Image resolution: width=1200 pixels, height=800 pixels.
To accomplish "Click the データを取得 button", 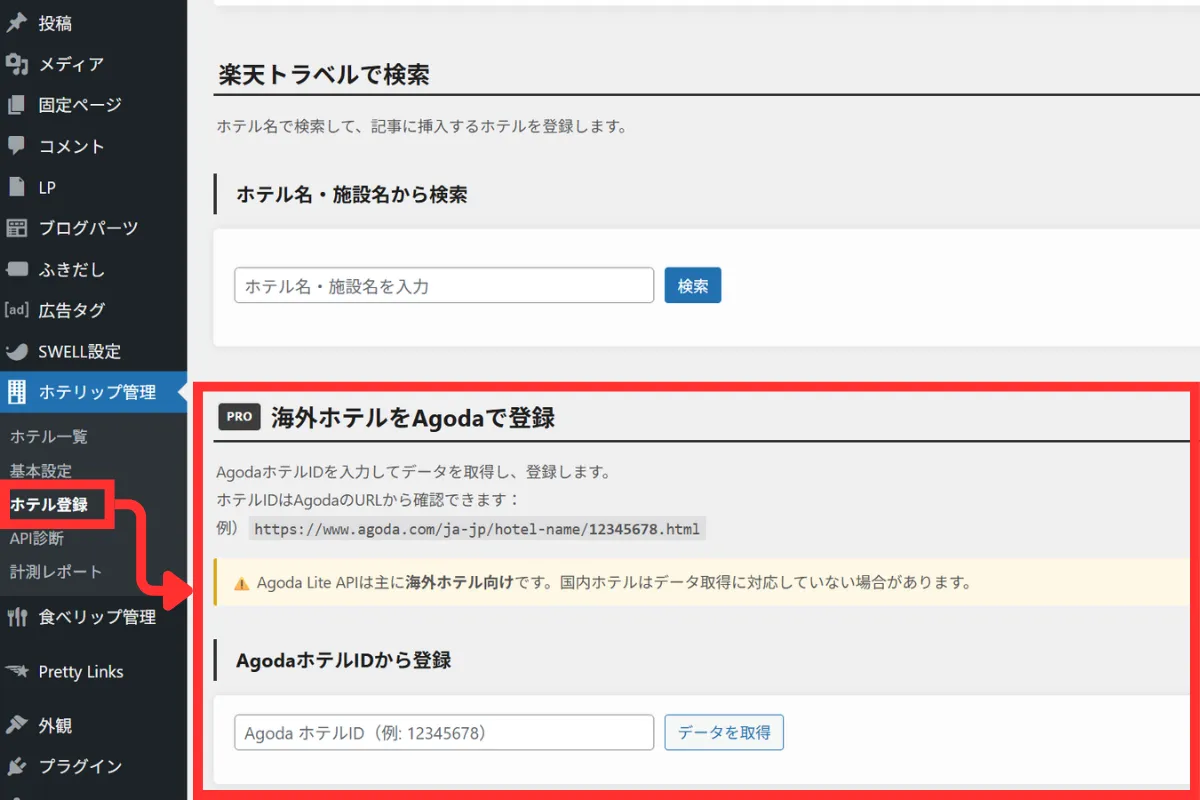I will pos(724,733).
